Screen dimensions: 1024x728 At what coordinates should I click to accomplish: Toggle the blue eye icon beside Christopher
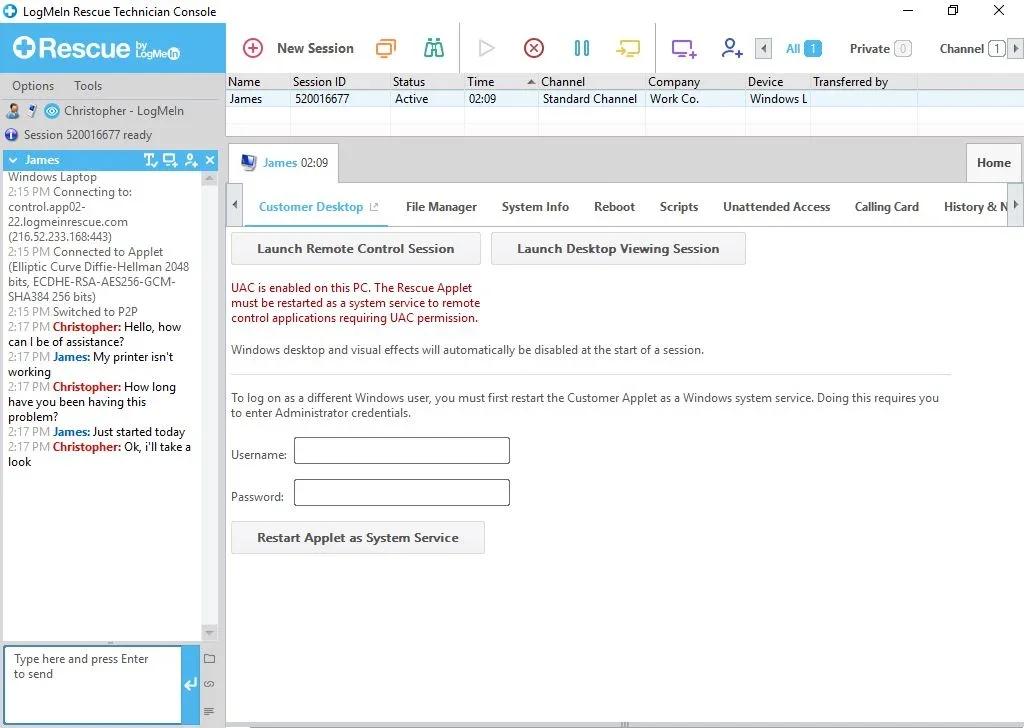point(52,111)
